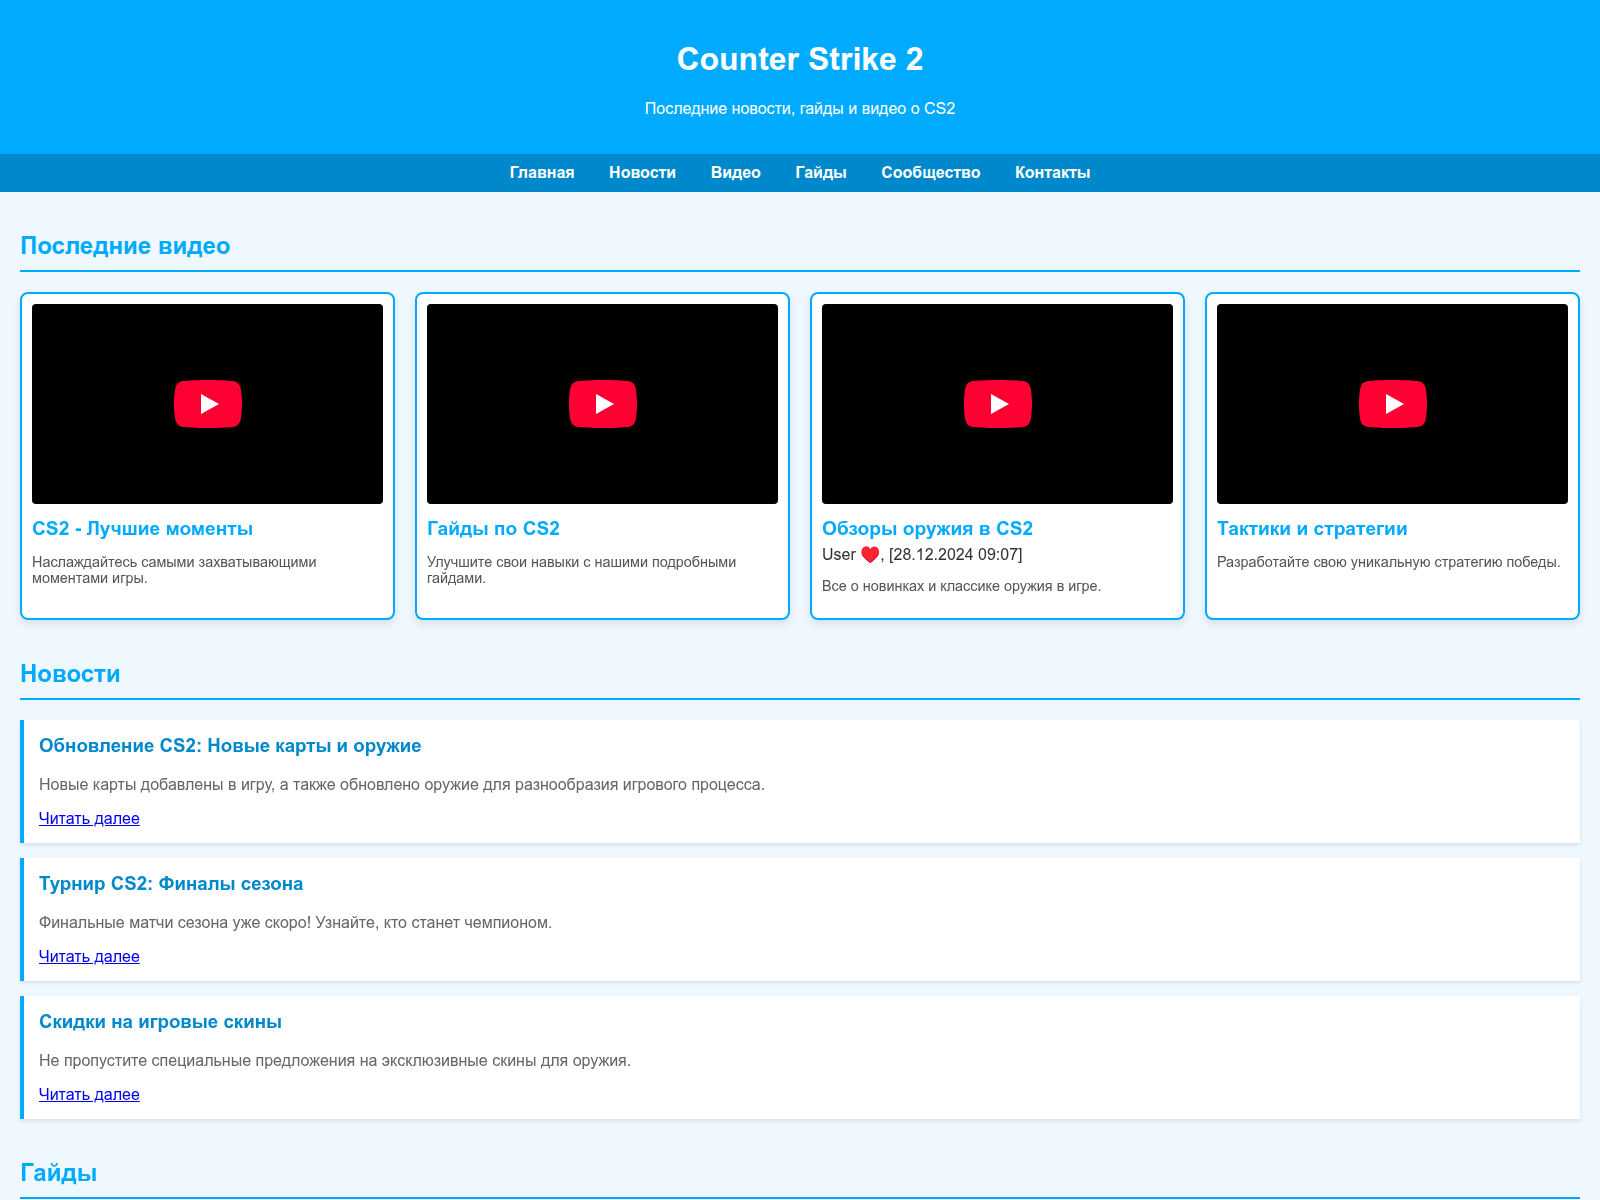Click the subtitle Последние новости, гайды и видео о CS2
This screenshot has width=1600, height=1200.
click(800, 108)
